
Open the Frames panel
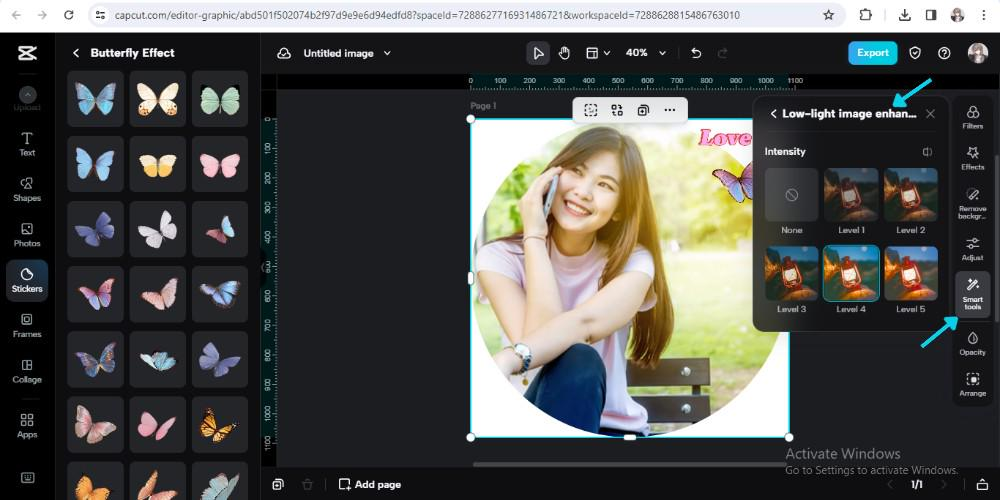[x=27, y=325]
